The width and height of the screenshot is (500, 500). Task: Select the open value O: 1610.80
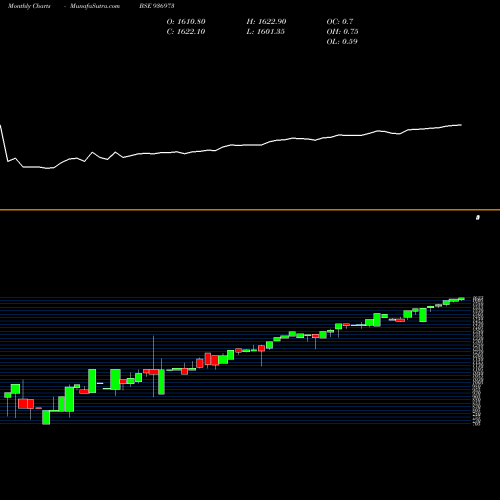click(x=186, y=22)
